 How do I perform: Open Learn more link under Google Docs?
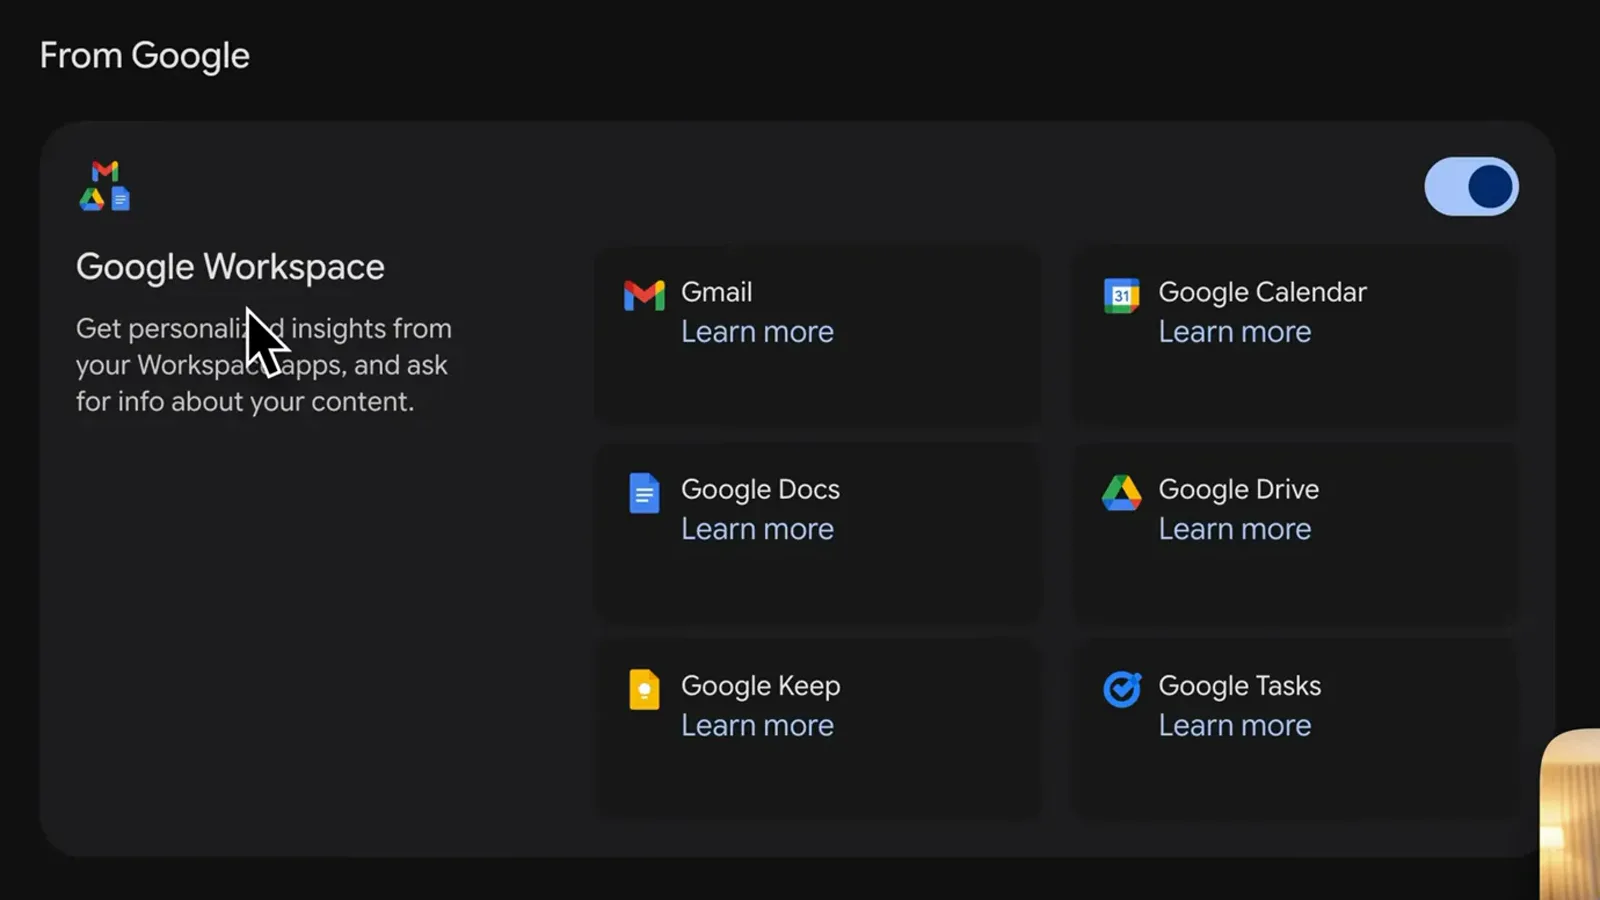point(757,529)
